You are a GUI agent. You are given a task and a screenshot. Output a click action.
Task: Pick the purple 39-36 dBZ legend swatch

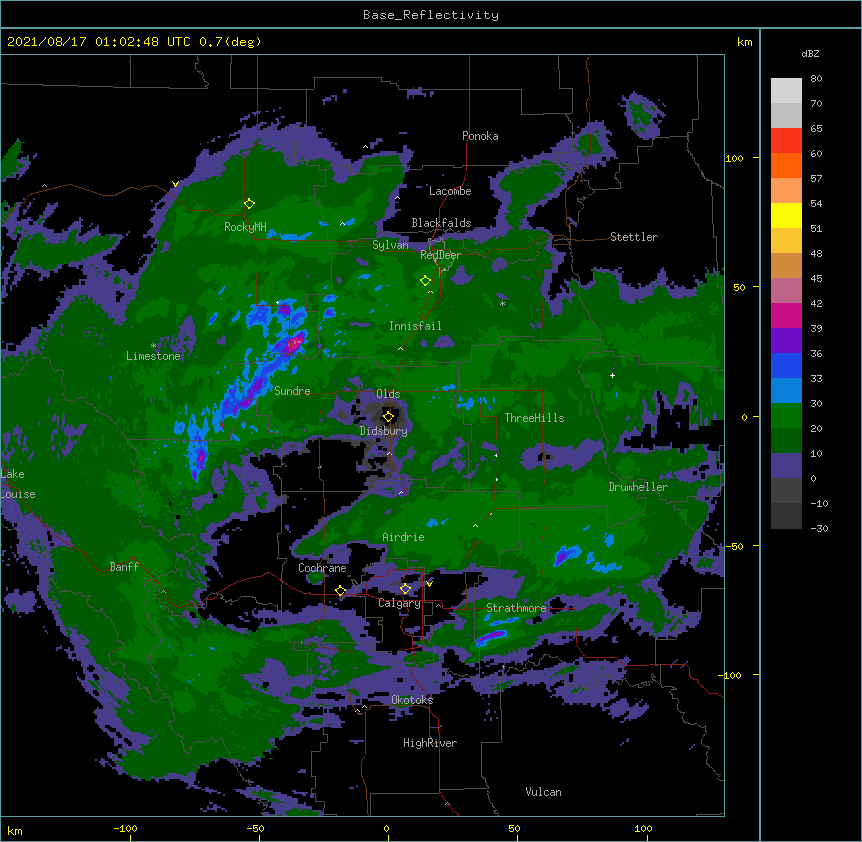tap(786, 340)
